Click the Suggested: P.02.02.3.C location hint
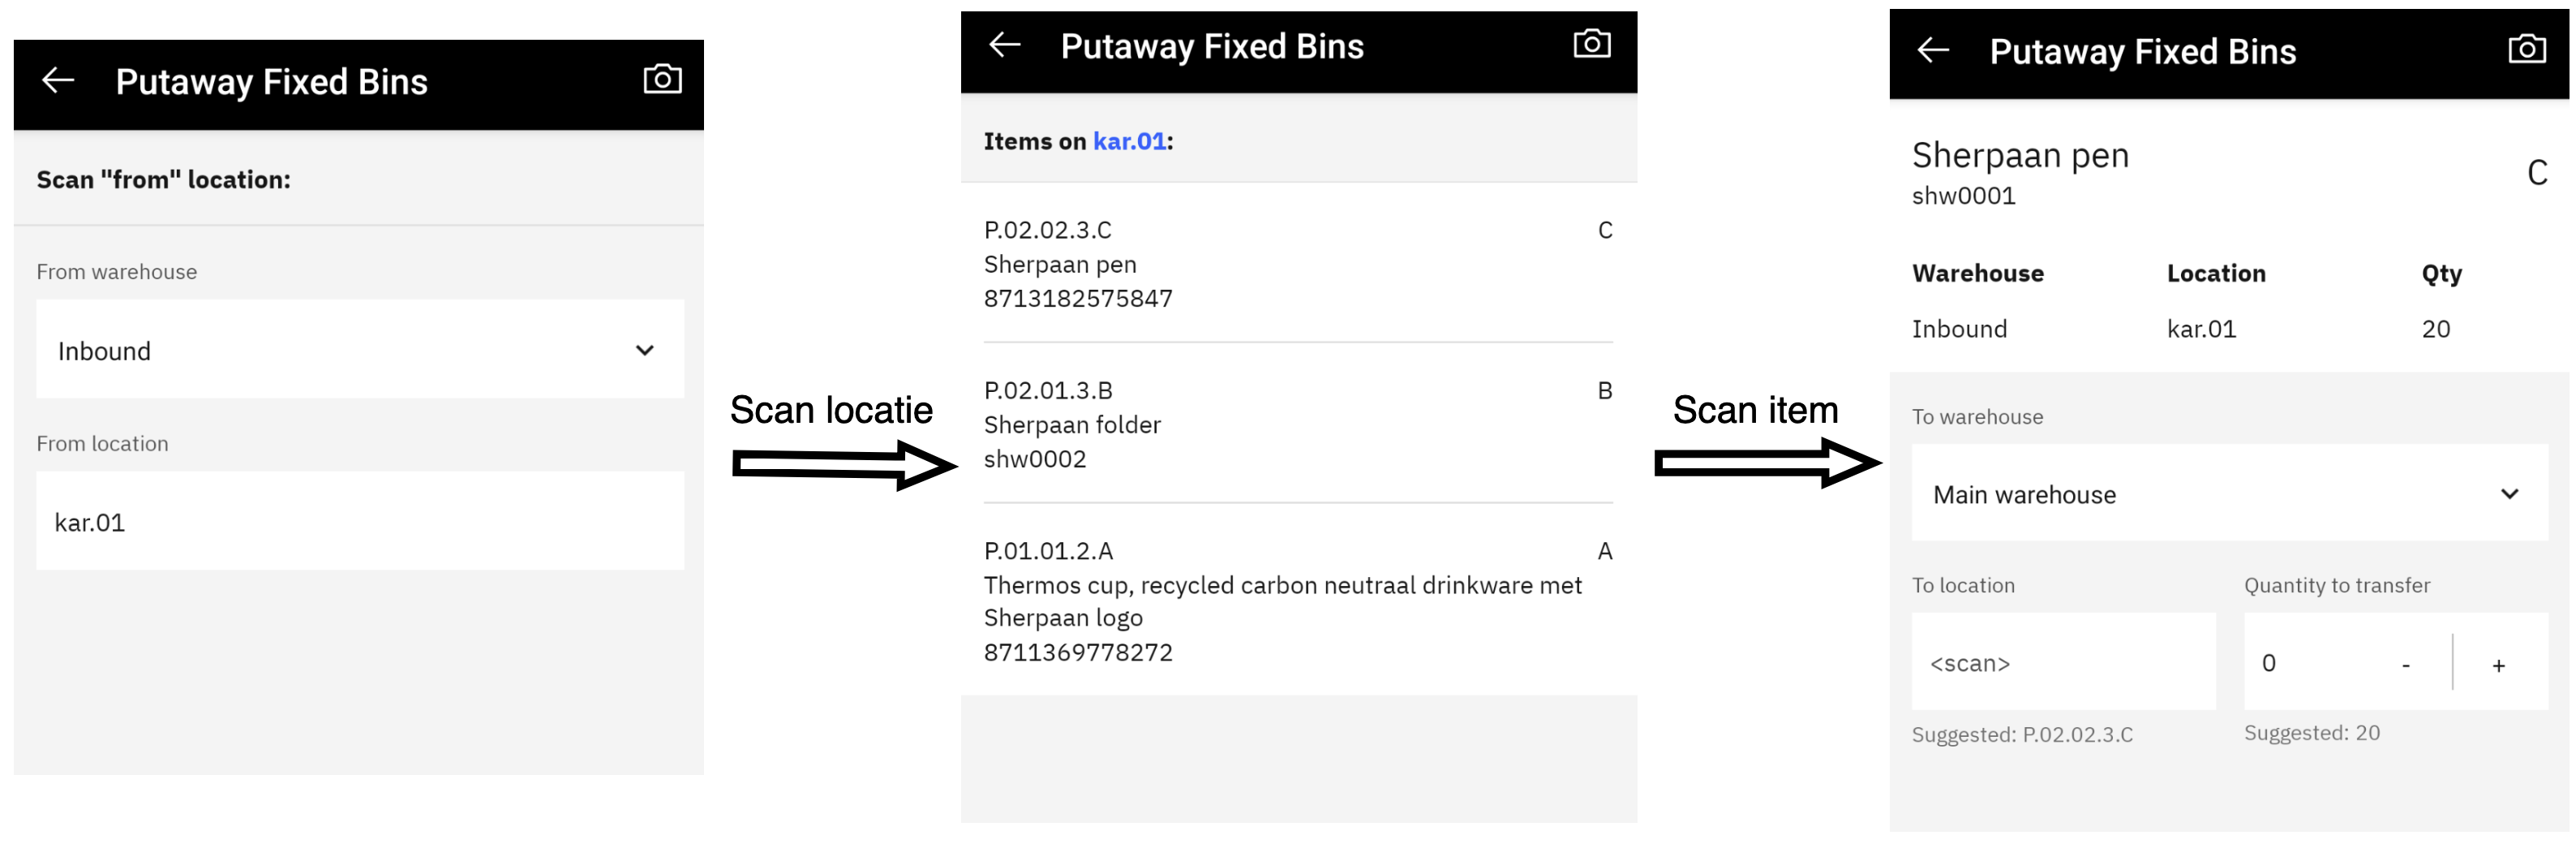The image size is (2576, 844). [x=2022, y=735]
